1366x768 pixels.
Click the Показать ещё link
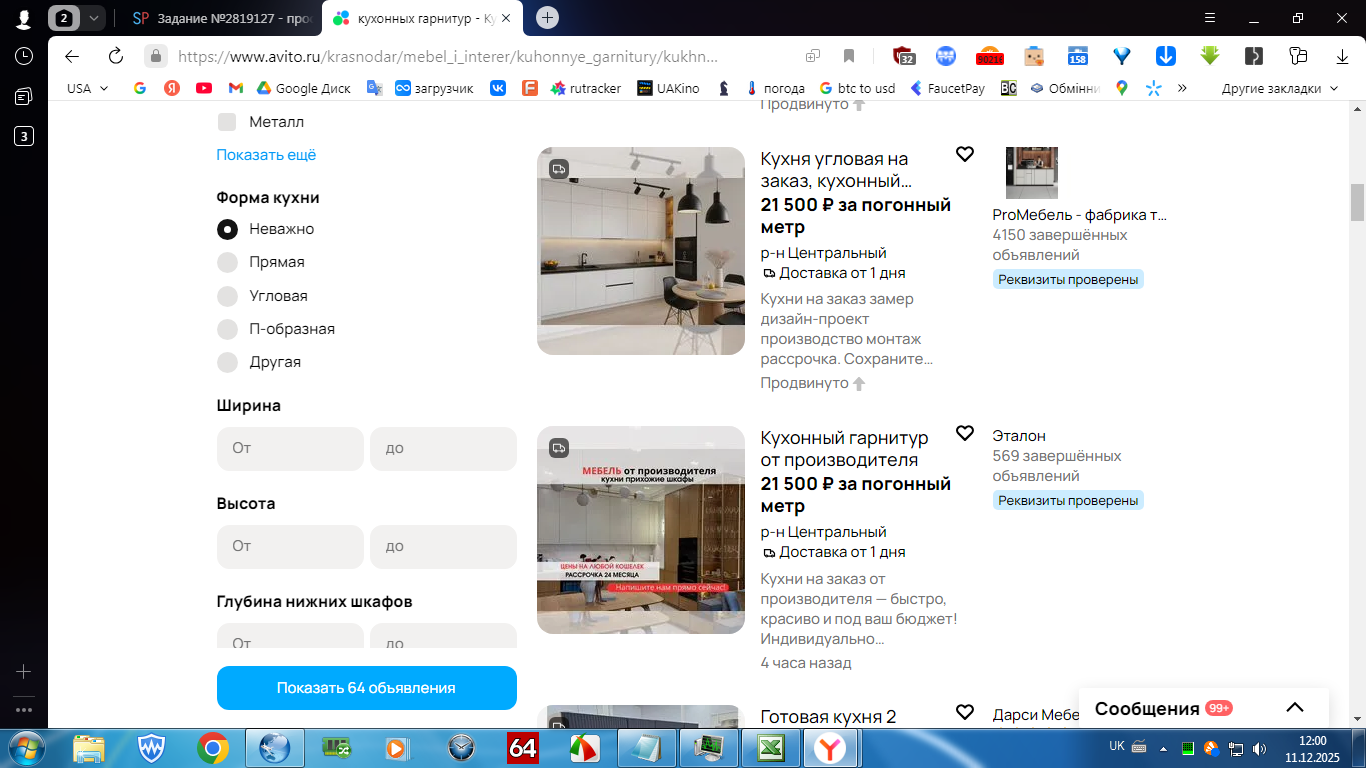(266, 155)
